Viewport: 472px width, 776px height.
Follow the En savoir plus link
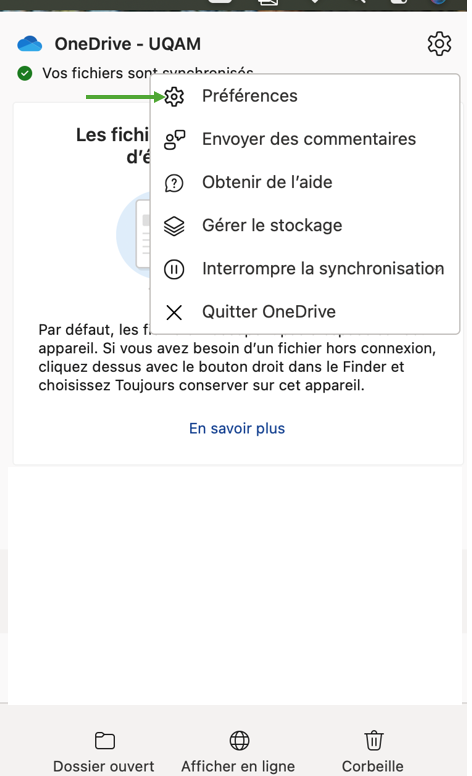[x=237, y=428]
